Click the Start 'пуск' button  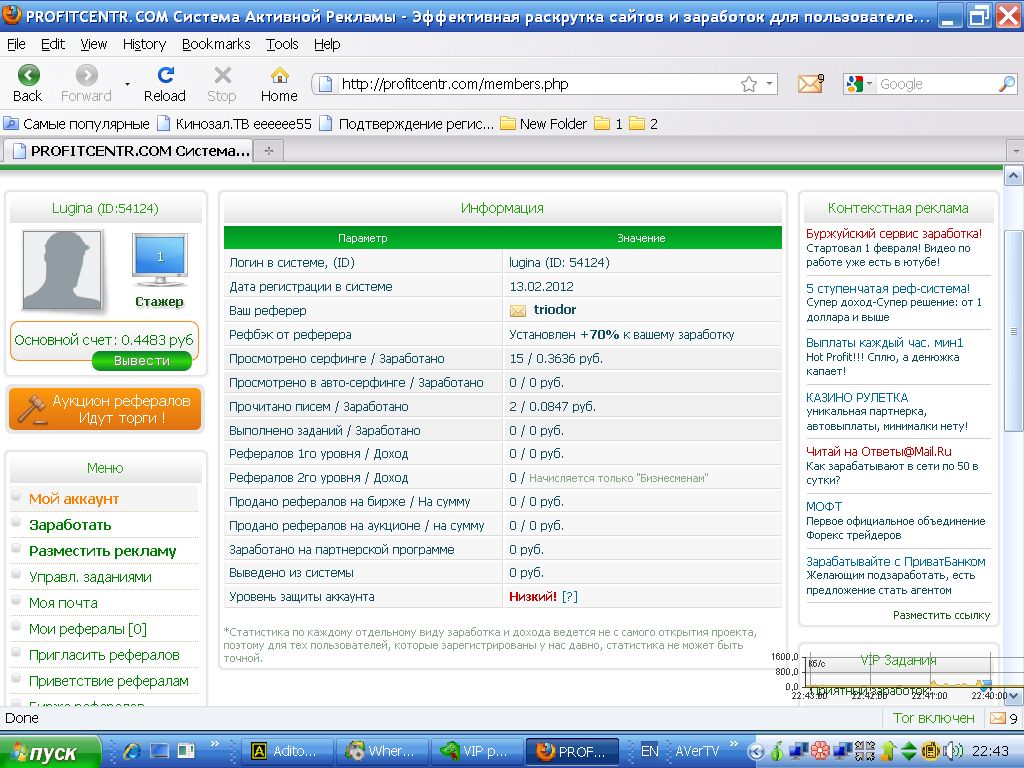[50, 752]
